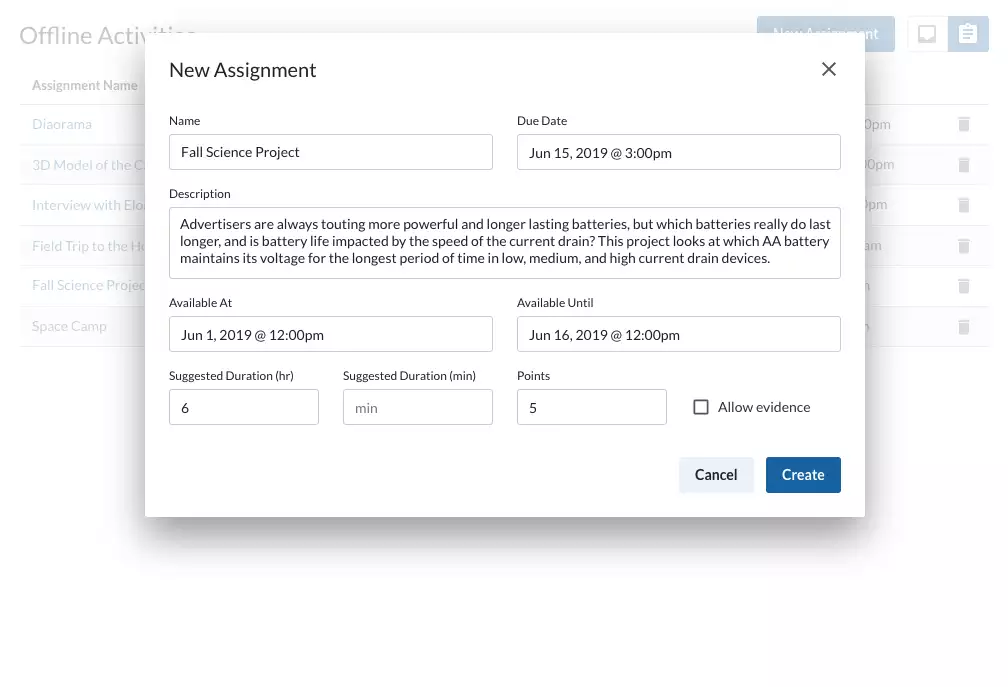Screen dimensions: 1008x687
Task: Remove Space Camp using its trash icon
Action: (963, 326)
